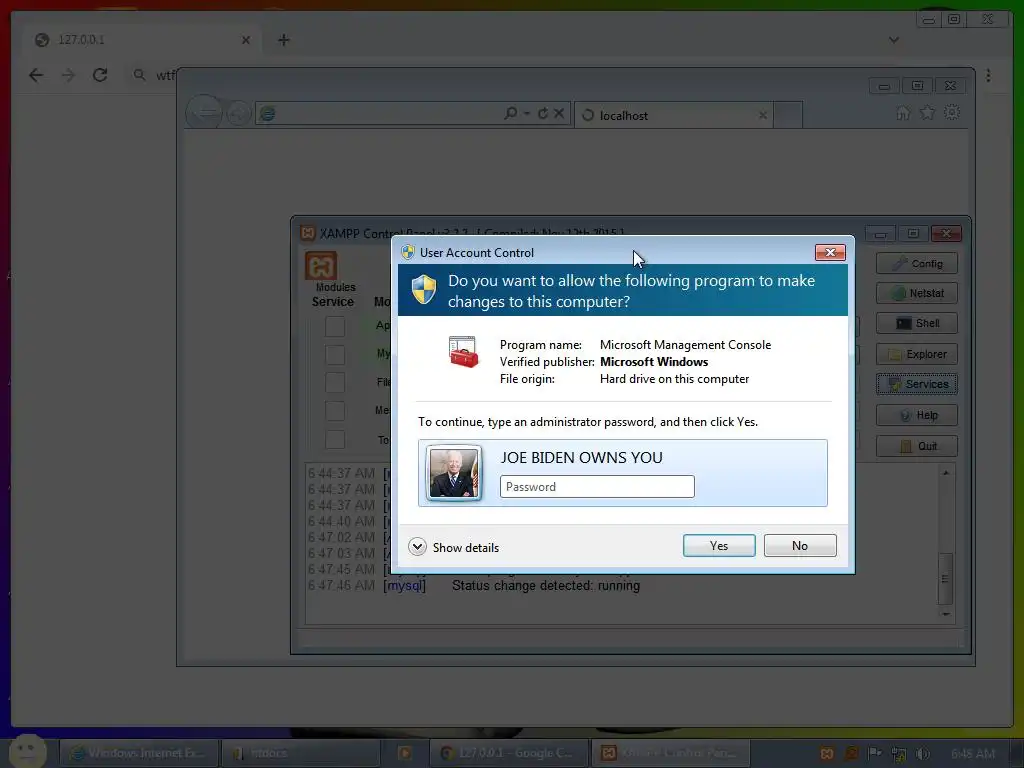Click the Internet Explorer Home icon
The image size is (1024, 768).
coord(903,114)
